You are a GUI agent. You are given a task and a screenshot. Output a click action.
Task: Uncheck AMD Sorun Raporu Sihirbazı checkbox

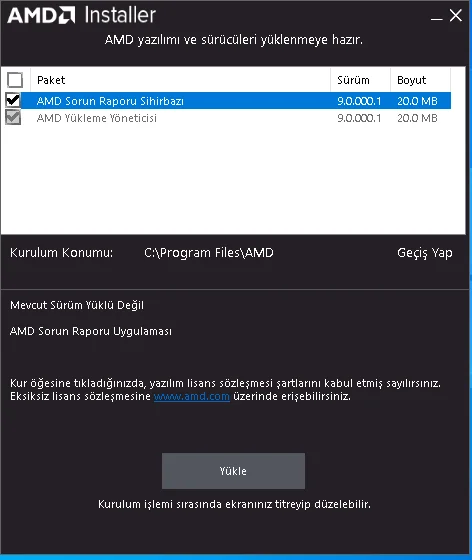coord(13,100)
